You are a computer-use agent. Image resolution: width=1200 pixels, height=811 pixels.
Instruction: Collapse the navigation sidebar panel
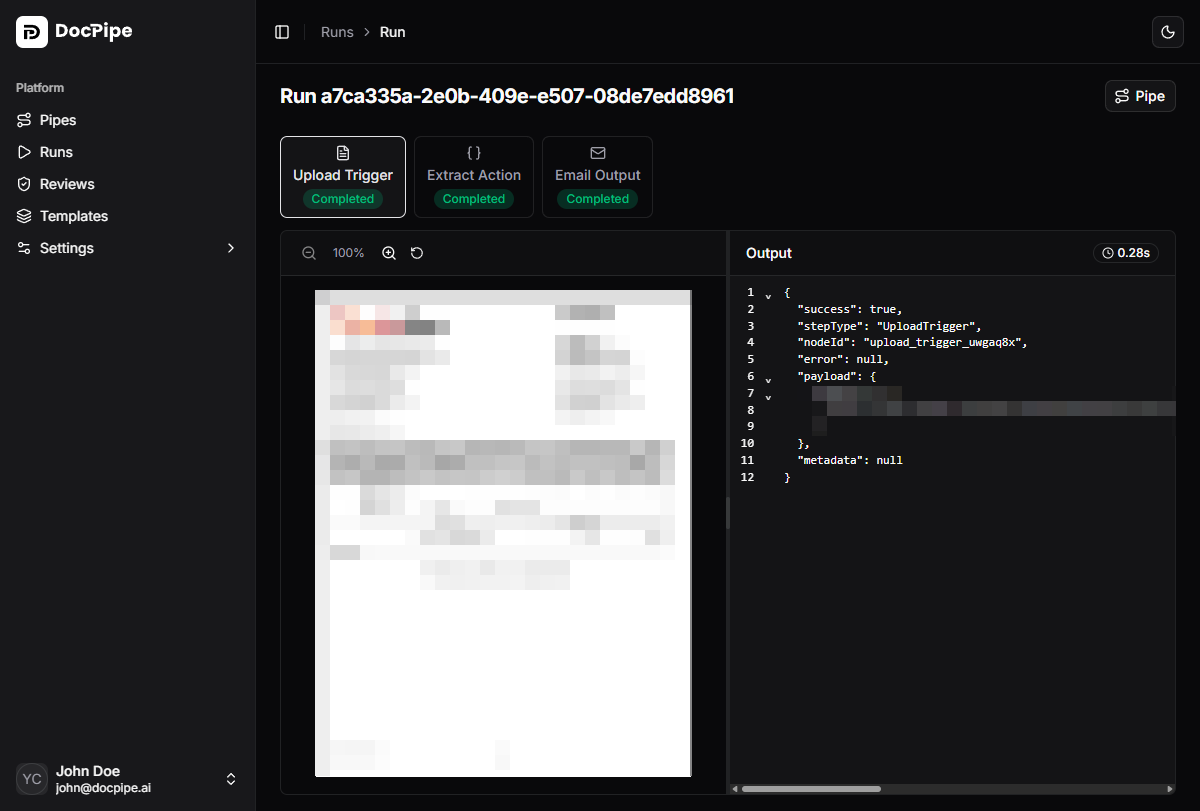click(282, 31)
